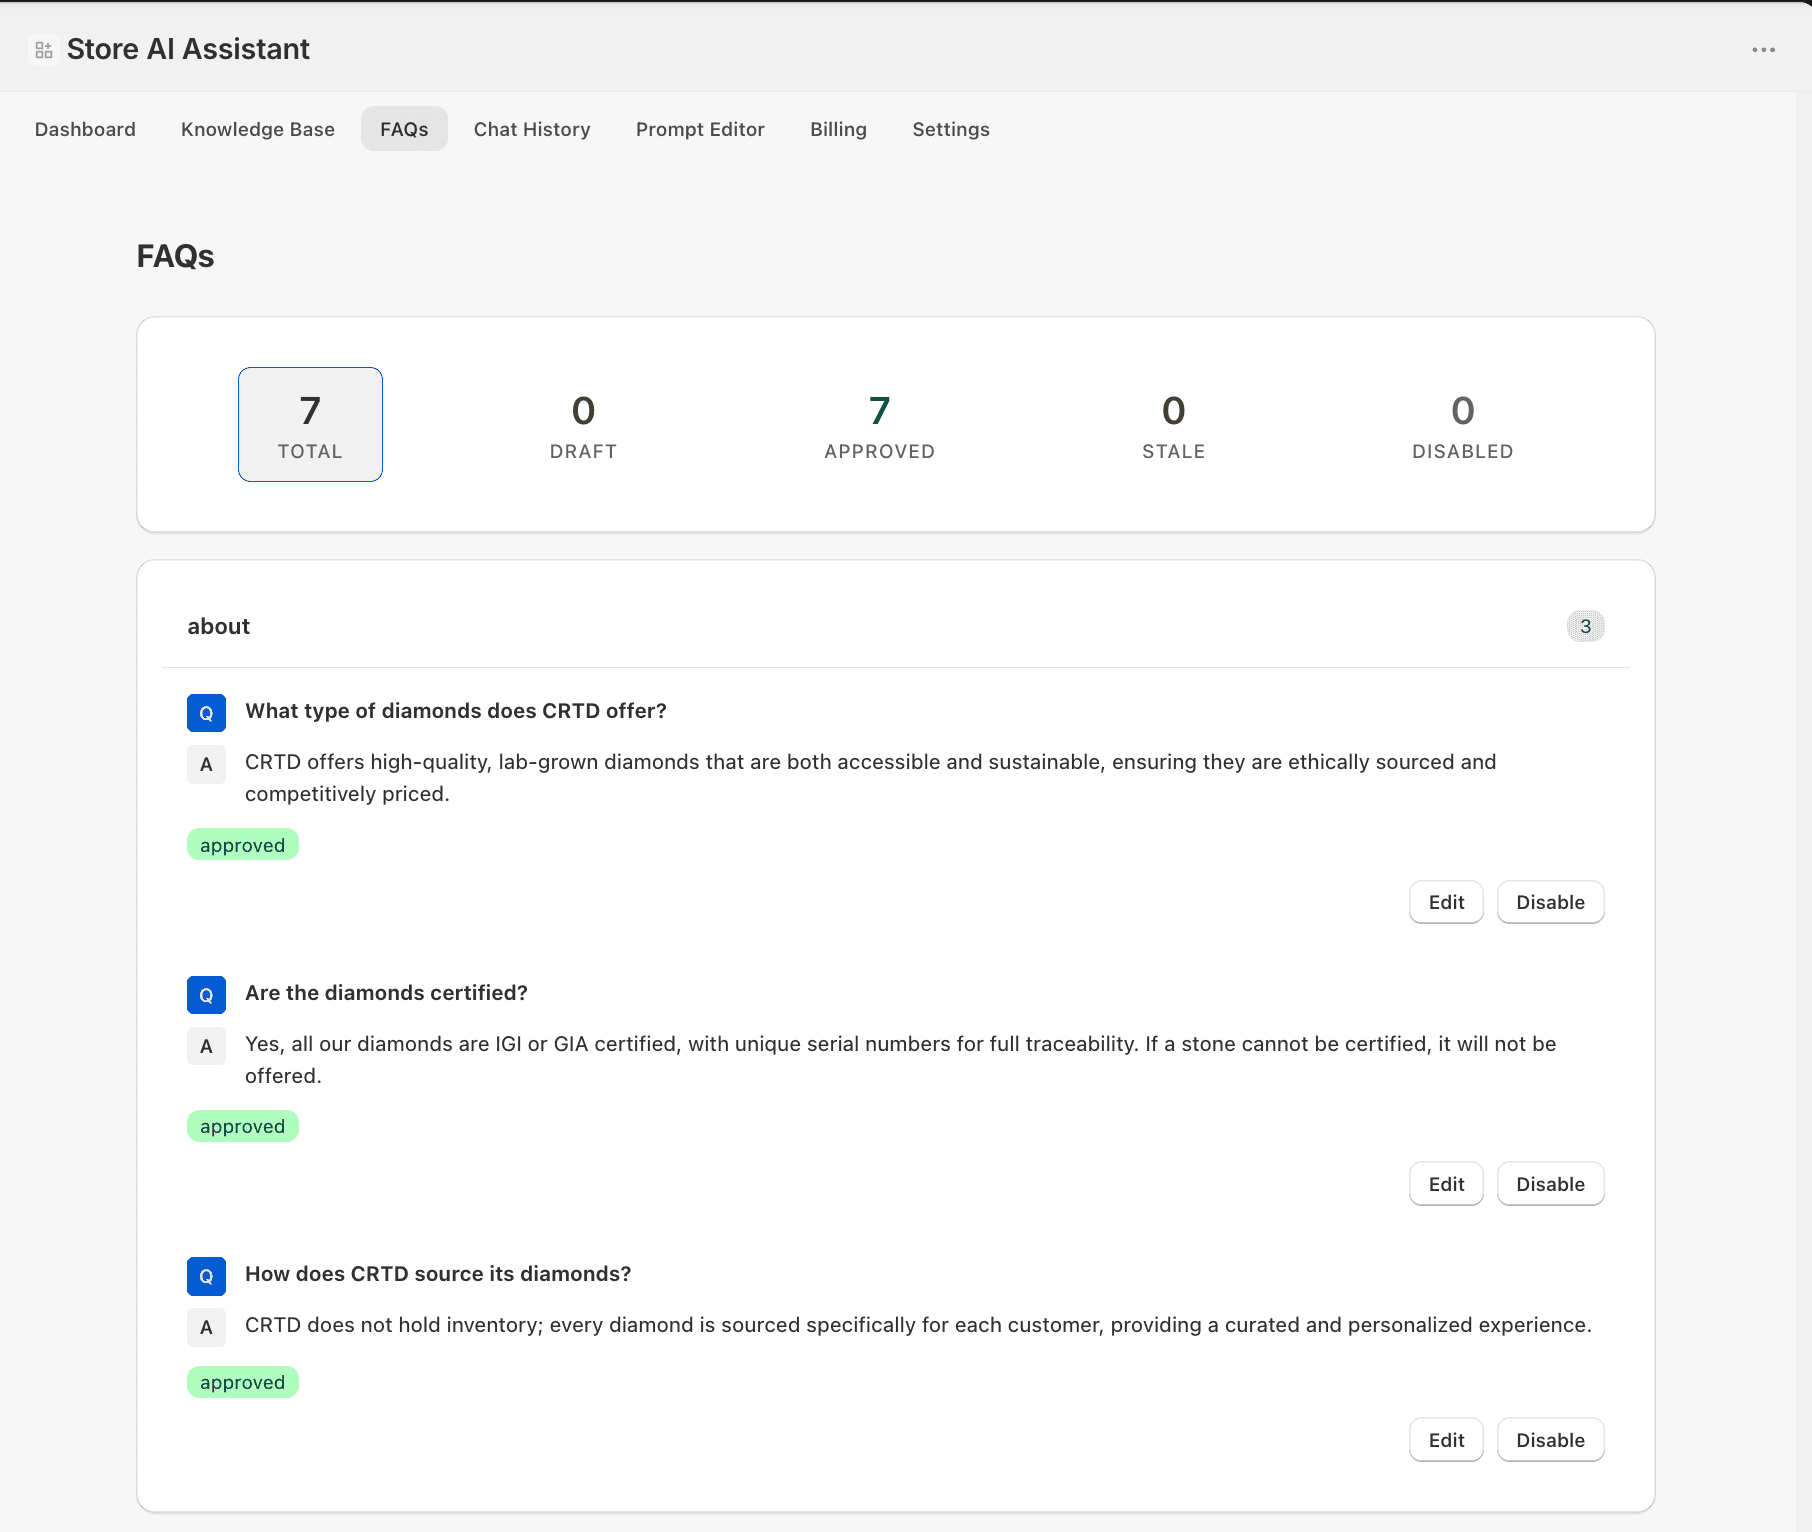1812x1532 pixels.
Task: Click the Q icon for the certified diamonds question
Action: 206,994
